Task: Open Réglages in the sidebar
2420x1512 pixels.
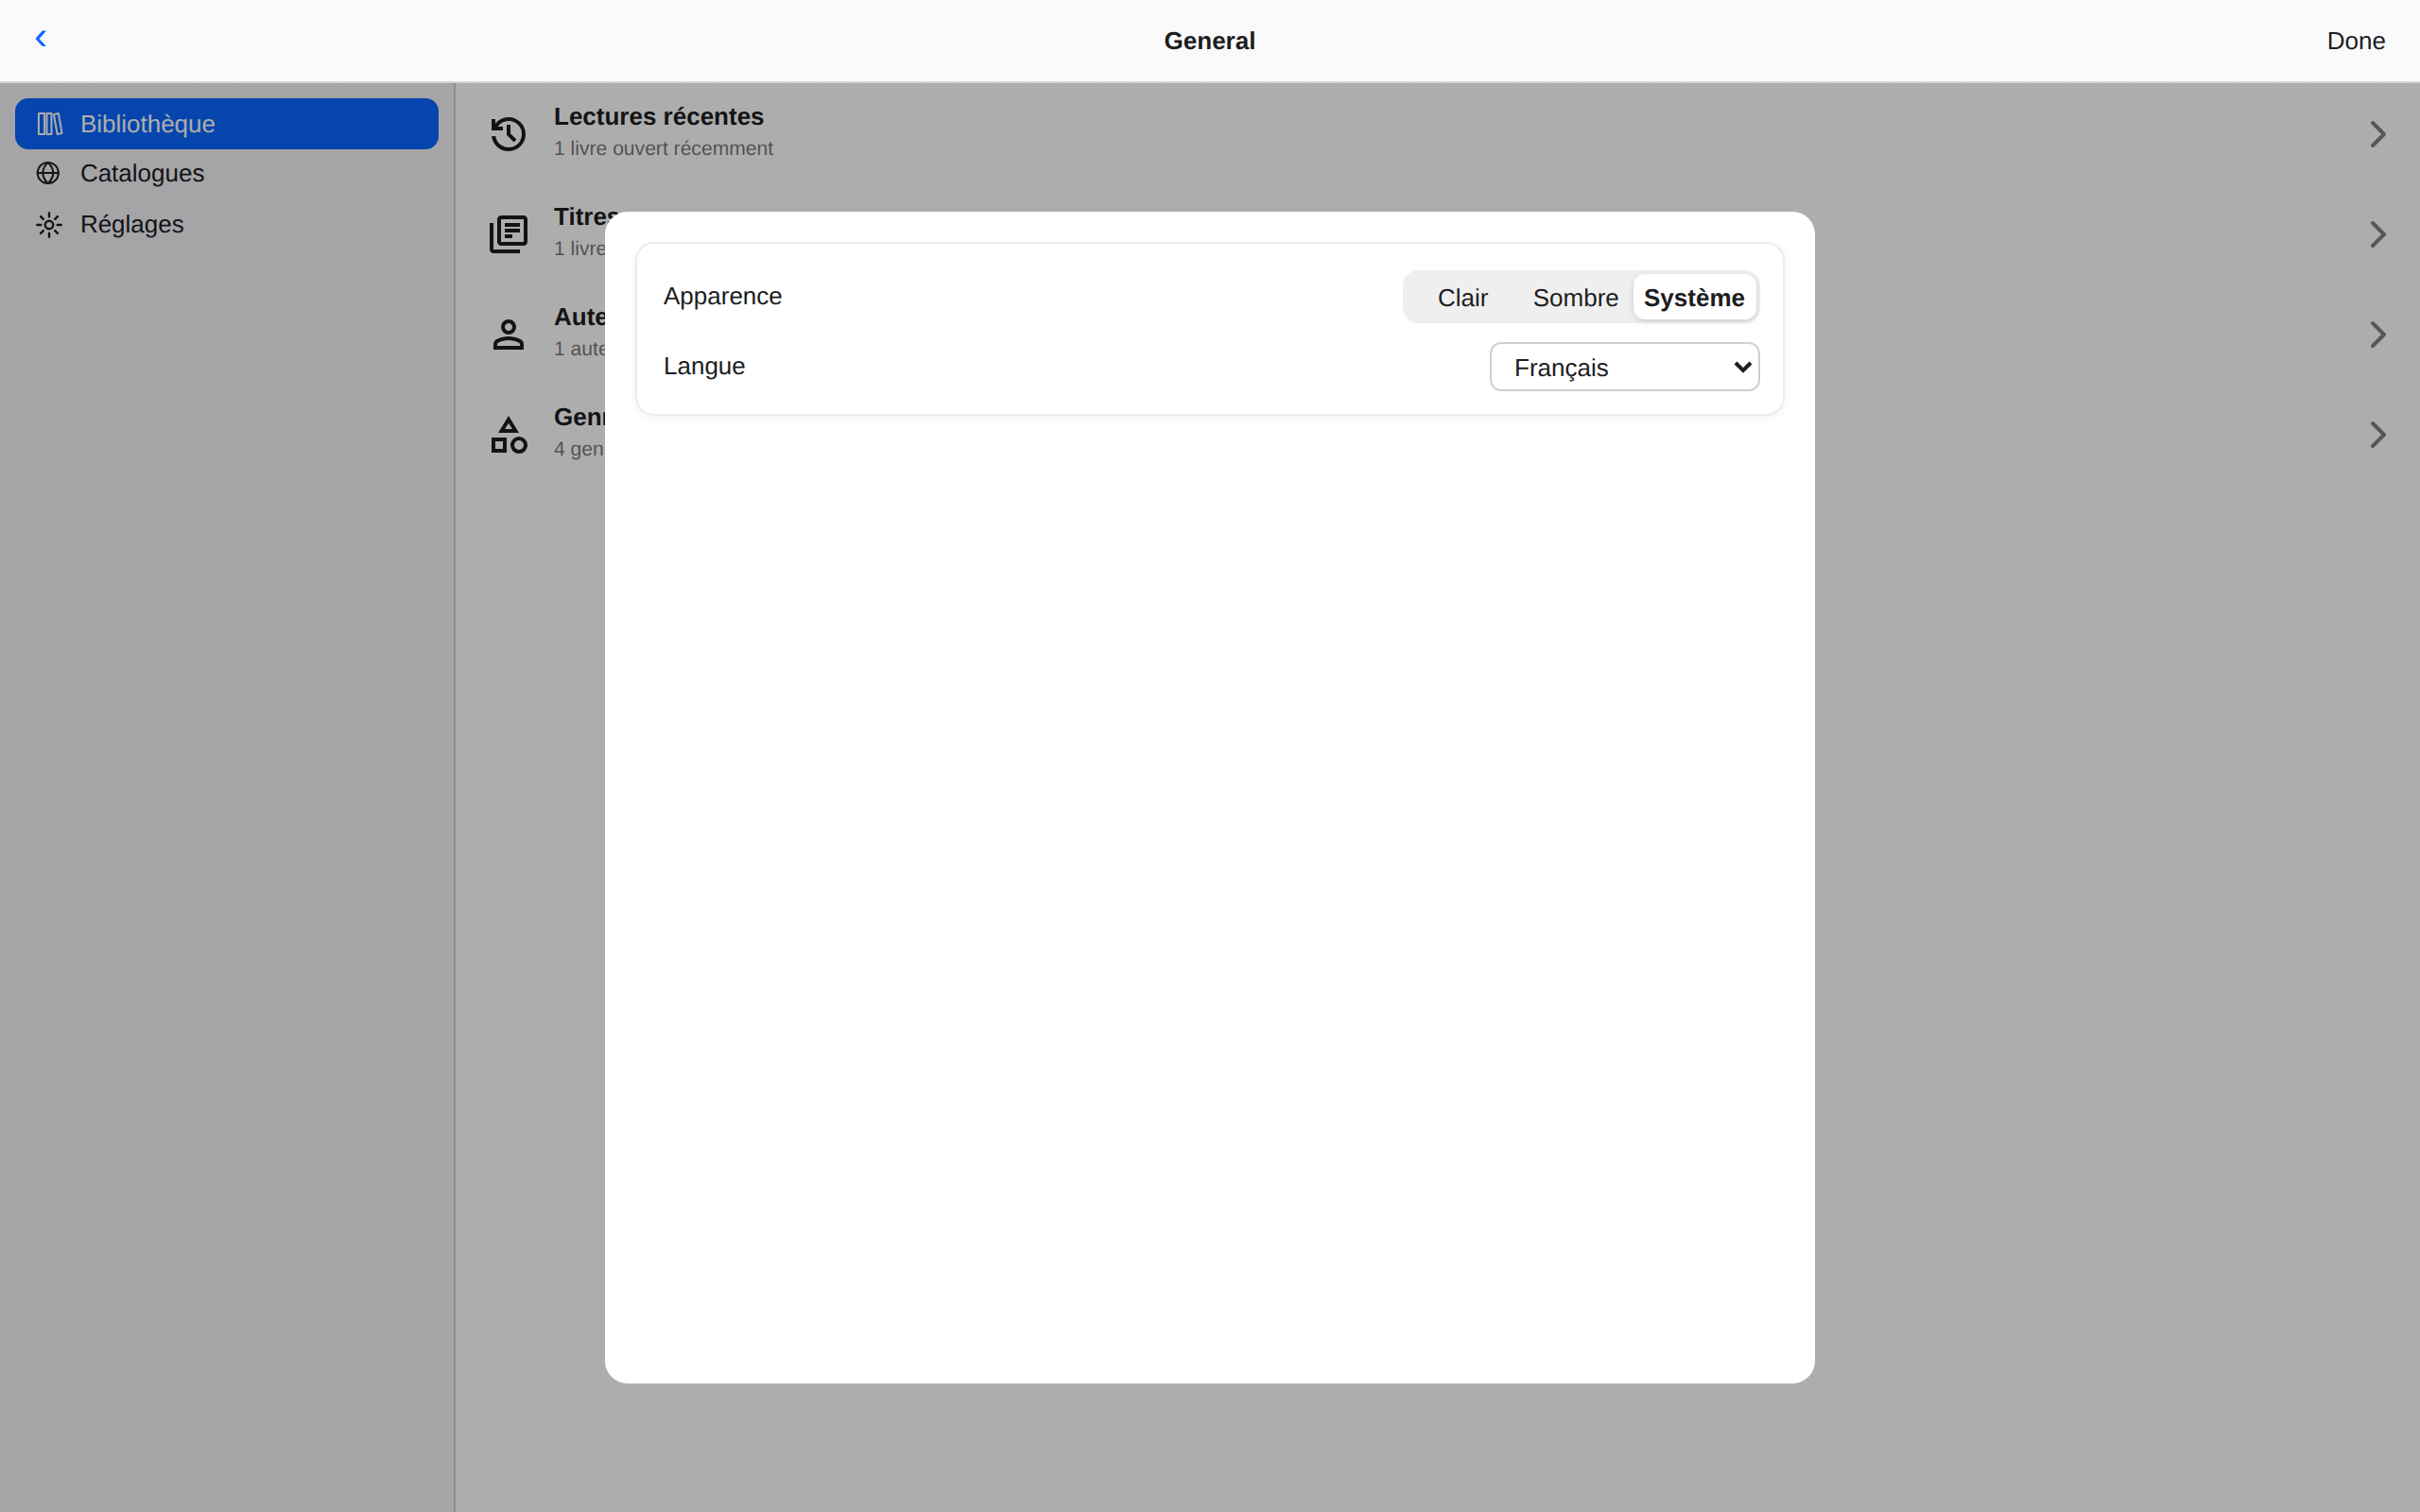Action: [x=226, y=224]
